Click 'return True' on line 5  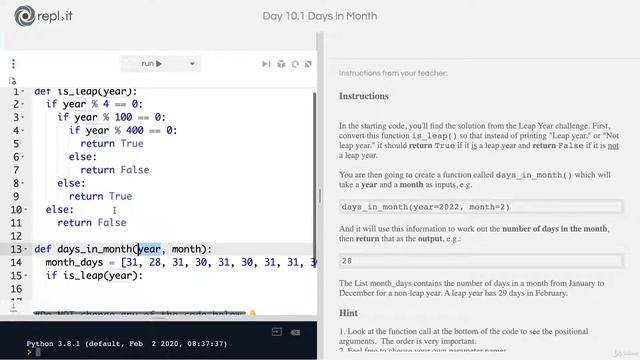tap(112, 144)
